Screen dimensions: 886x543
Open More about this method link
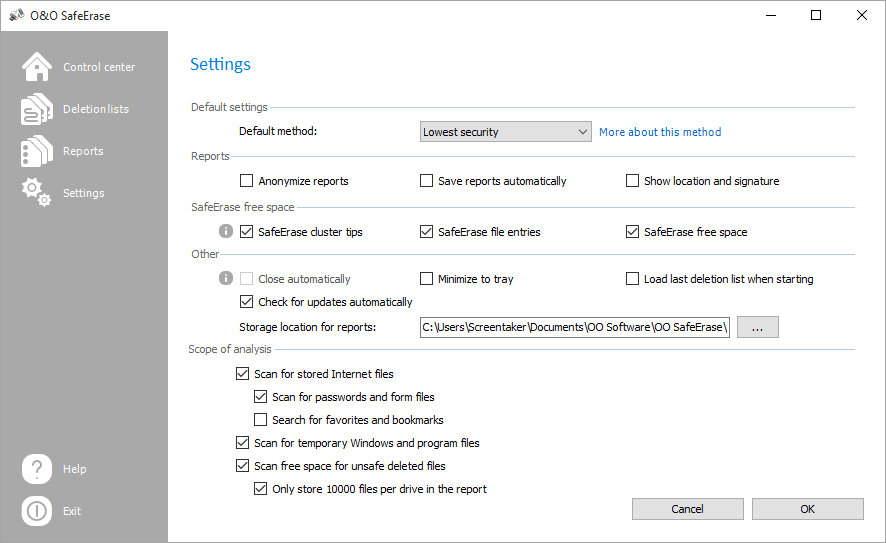pyautogui.click(x=660, y=132)
